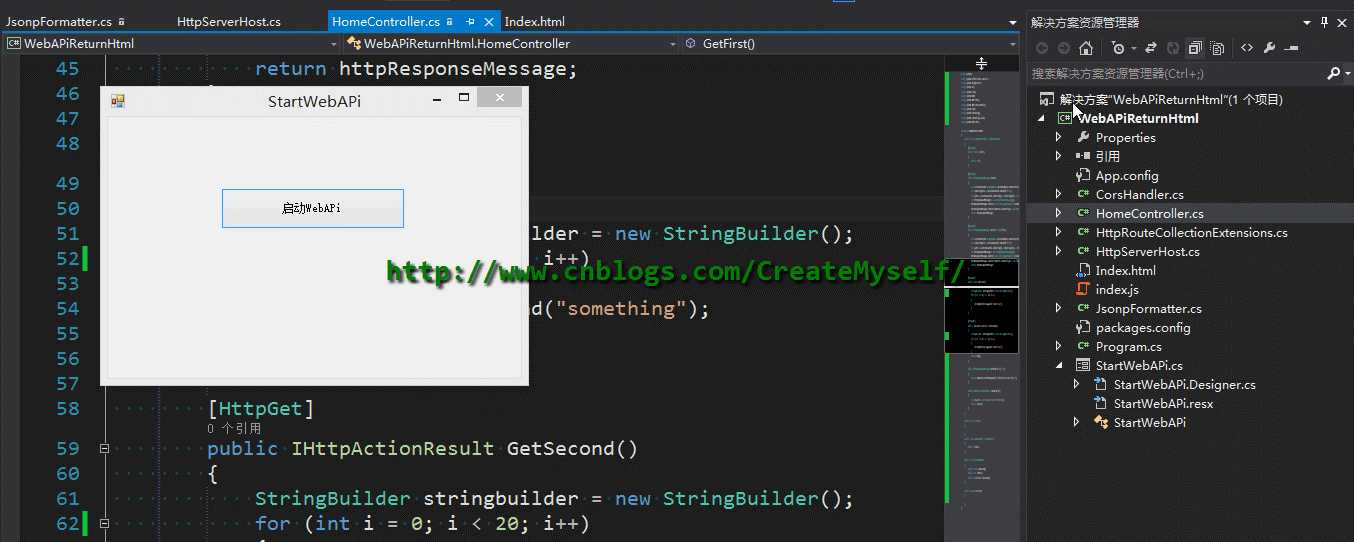Click the class icon beside StartWebAPi child node
The height and width of the screenshot is (542, 1354).
(x=1101, y=422)
